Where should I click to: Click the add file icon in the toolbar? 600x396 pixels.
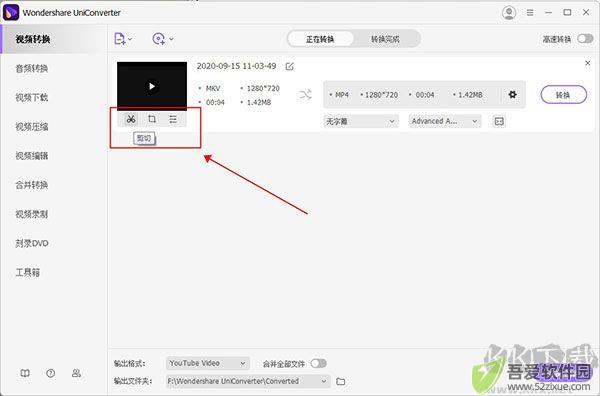pyautogui.click(x=120, y=39)
